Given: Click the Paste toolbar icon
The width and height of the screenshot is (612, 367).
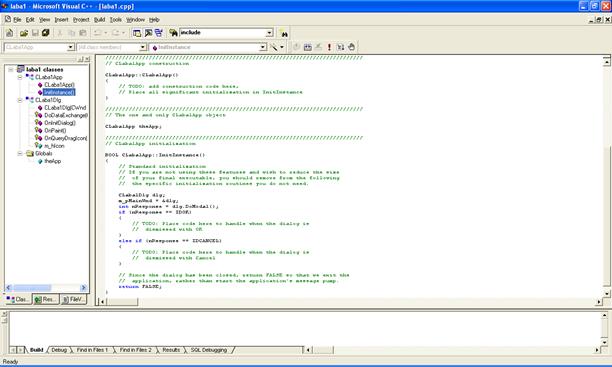Looking at the screenshot, I should 82,33.
